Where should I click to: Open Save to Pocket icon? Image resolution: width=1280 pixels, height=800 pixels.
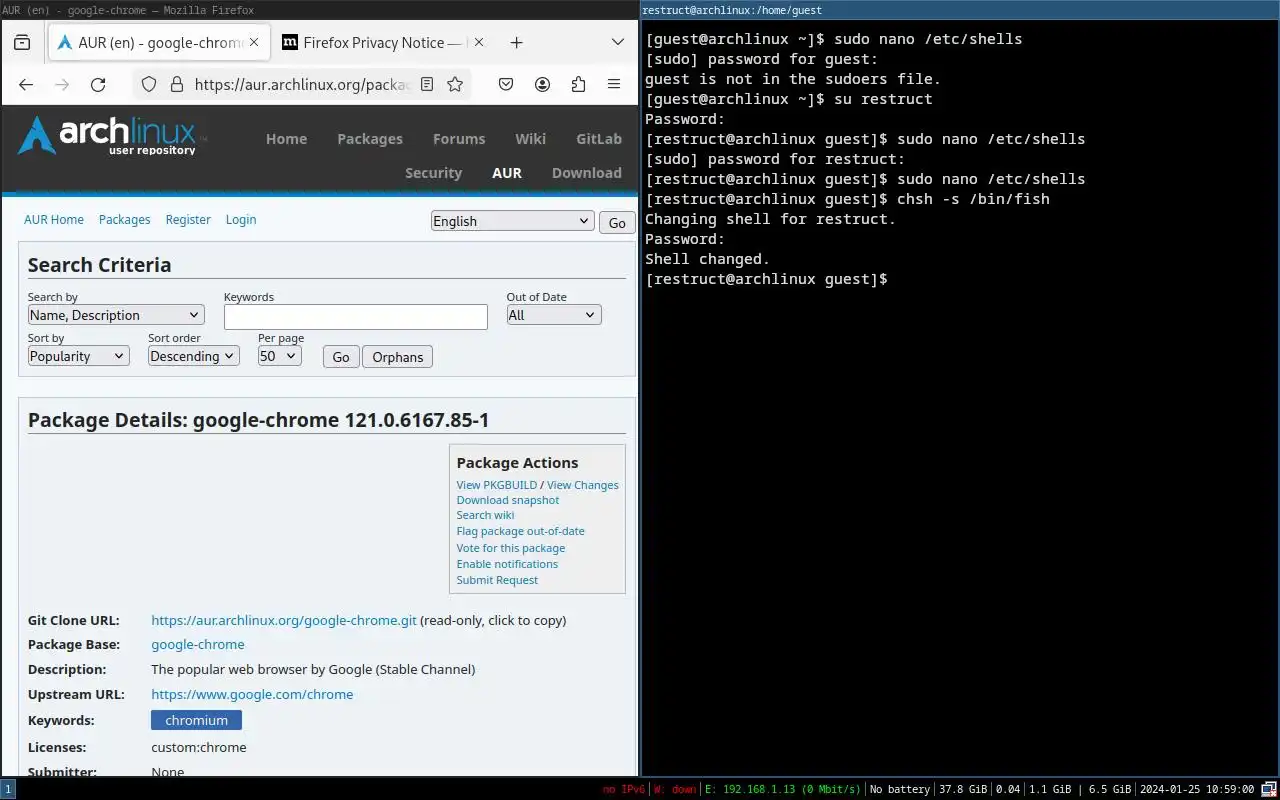(506, 85)
